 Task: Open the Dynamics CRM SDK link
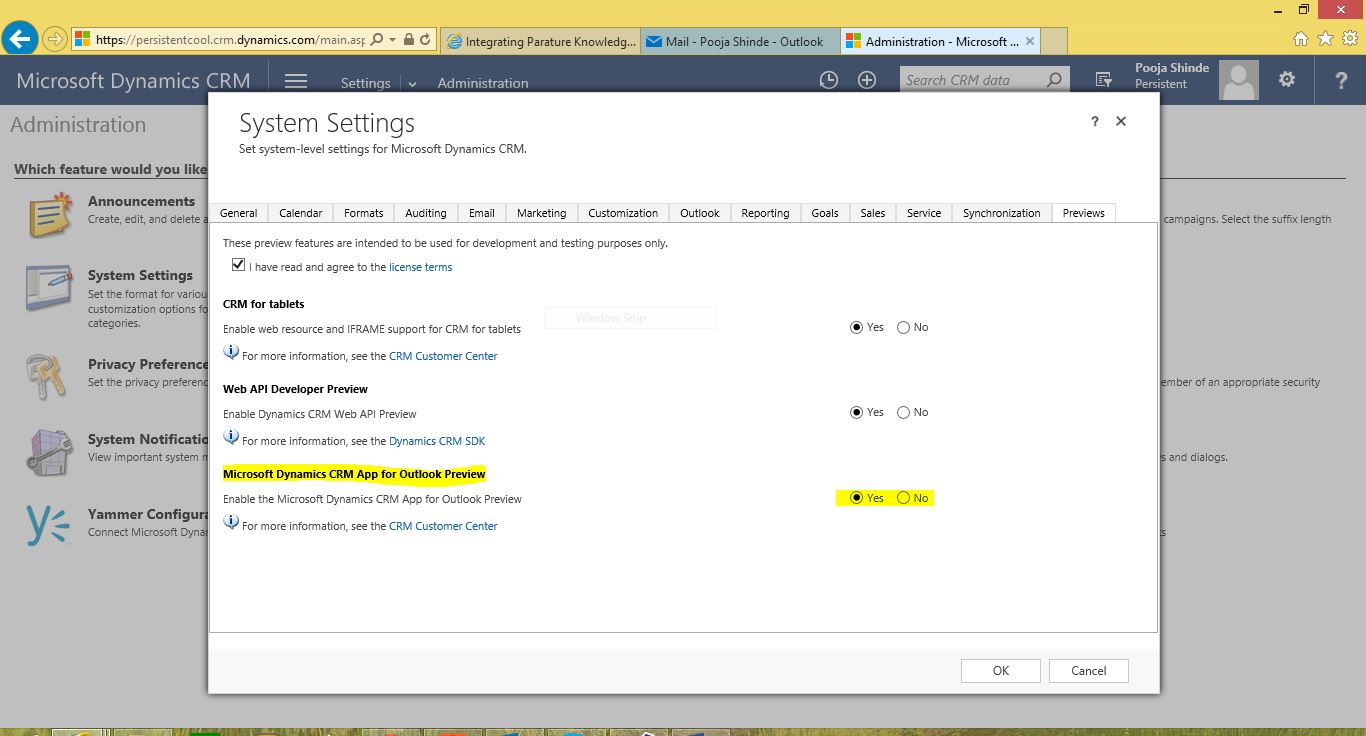click(437, 441)
